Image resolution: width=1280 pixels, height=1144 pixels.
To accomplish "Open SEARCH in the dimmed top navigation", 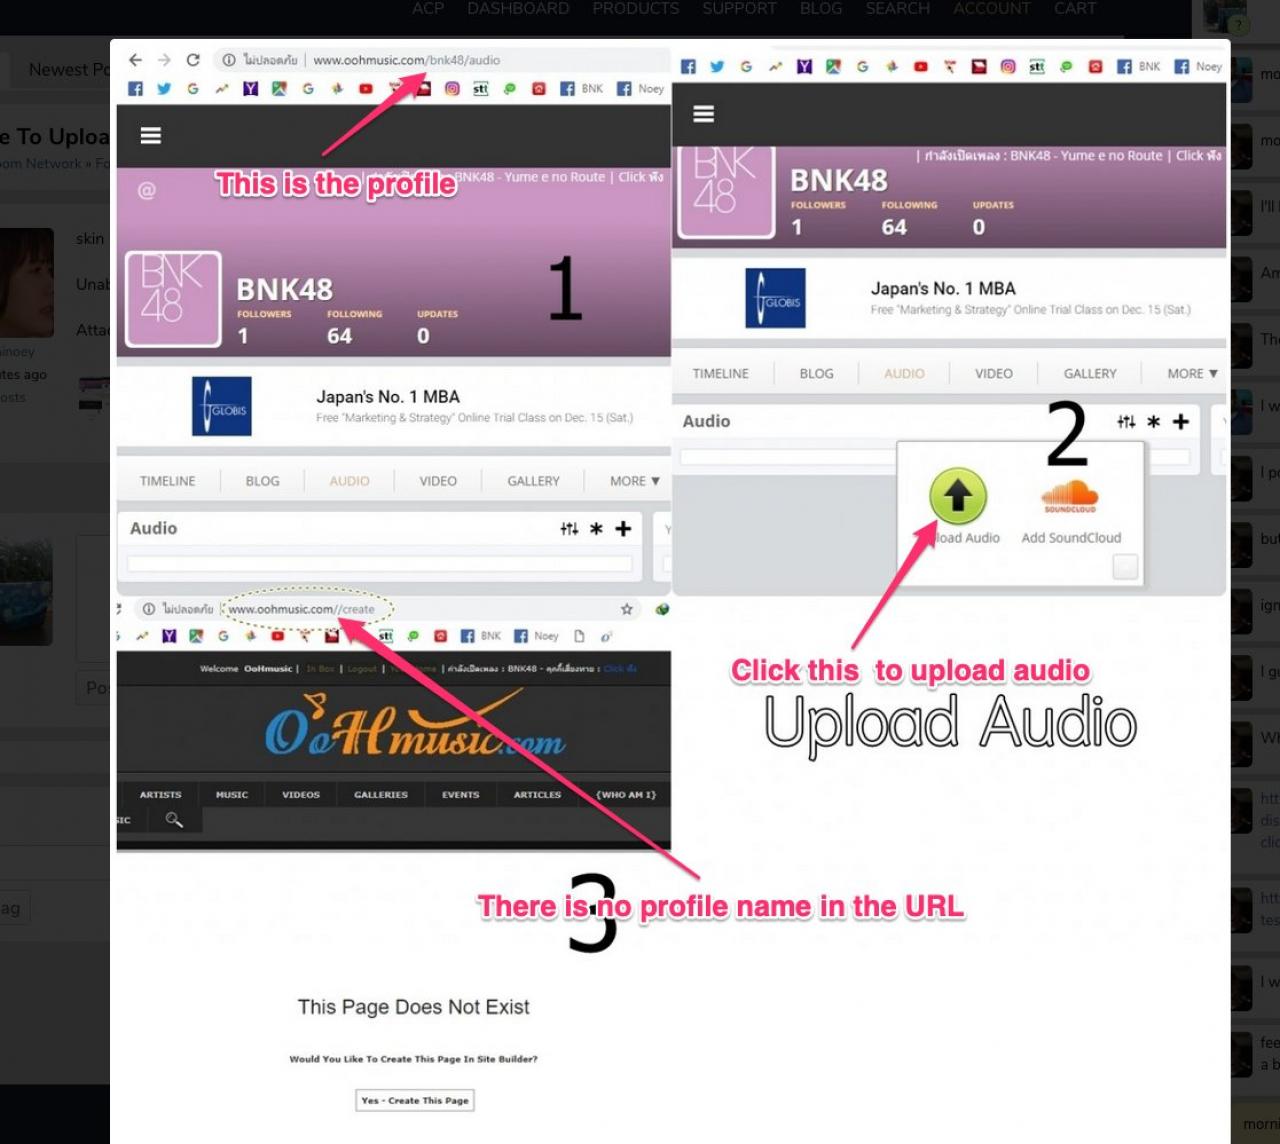I will (898, 9).
